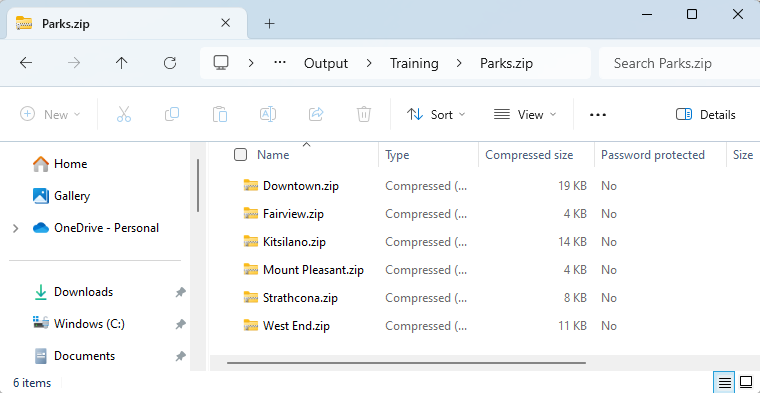Click the Search Parks.zip input field
760x393 pixels.
[680, 63]
